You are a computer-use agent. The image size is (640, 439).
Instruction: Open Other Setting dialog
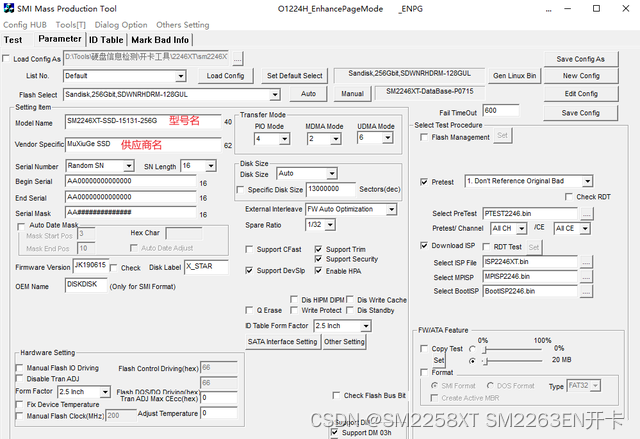click(x=344, y=342)
